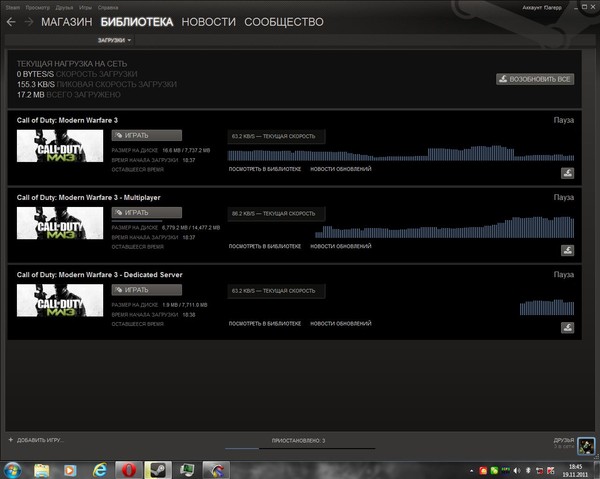Go to the СООБЩЕСТВО section
600x479 pixels.
[x=284, y=22]
